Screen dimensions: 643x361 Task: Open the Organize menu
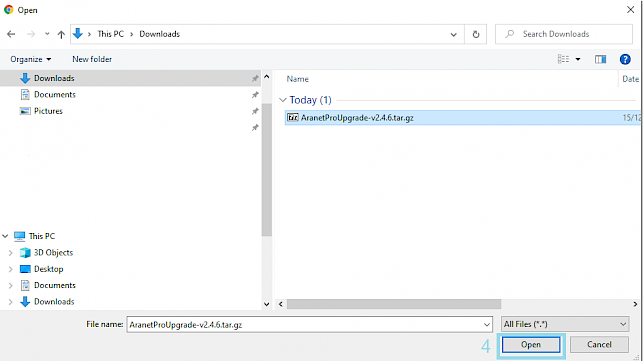pos(31,59)
